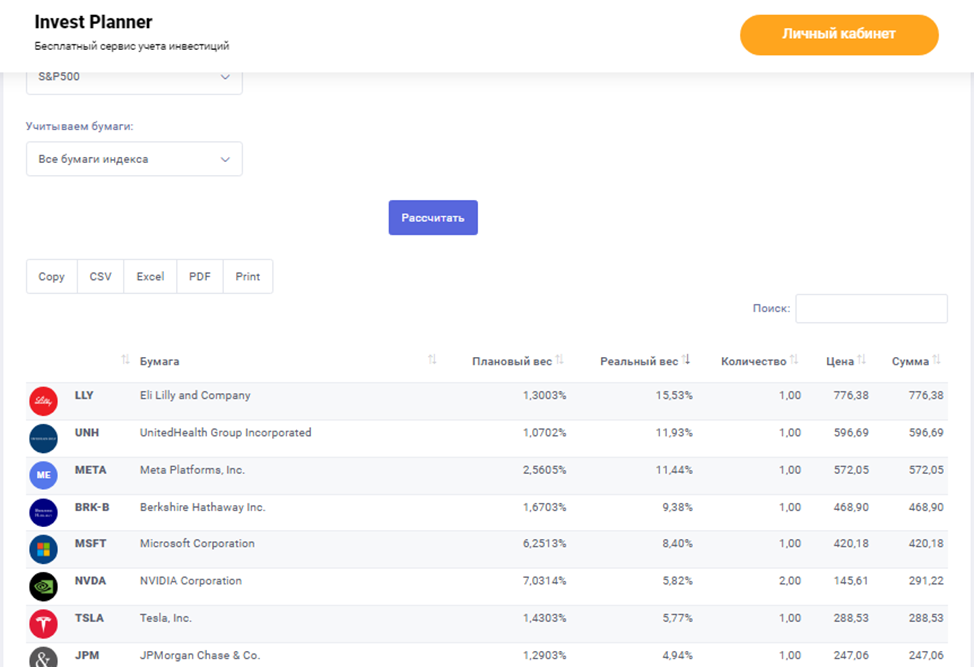Sort by the Сумма column arrows
This screenshot has width=974, height=667.
[x=937, y=360]
